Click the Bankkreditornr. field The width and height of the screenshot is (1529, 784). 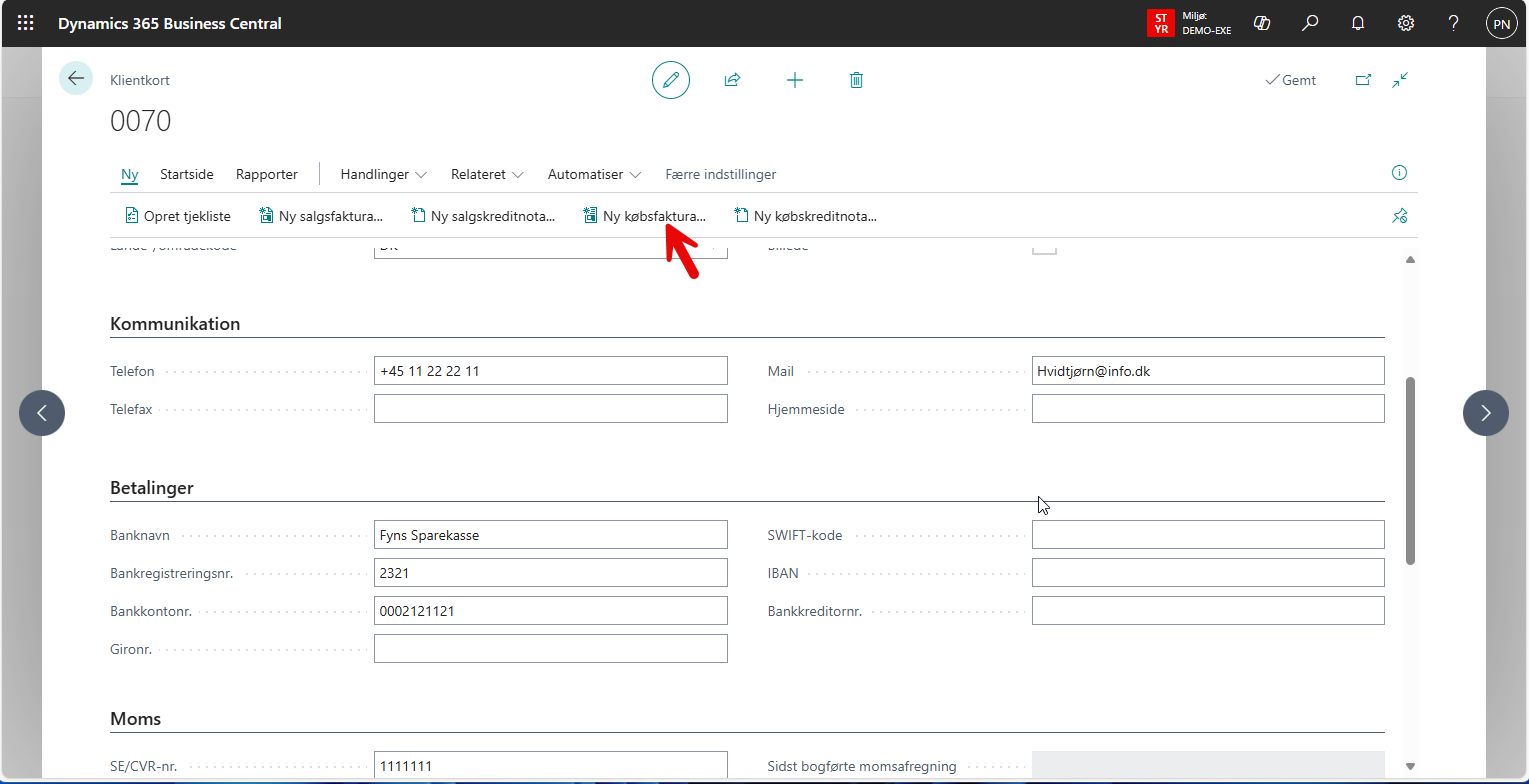point(1208,611)
